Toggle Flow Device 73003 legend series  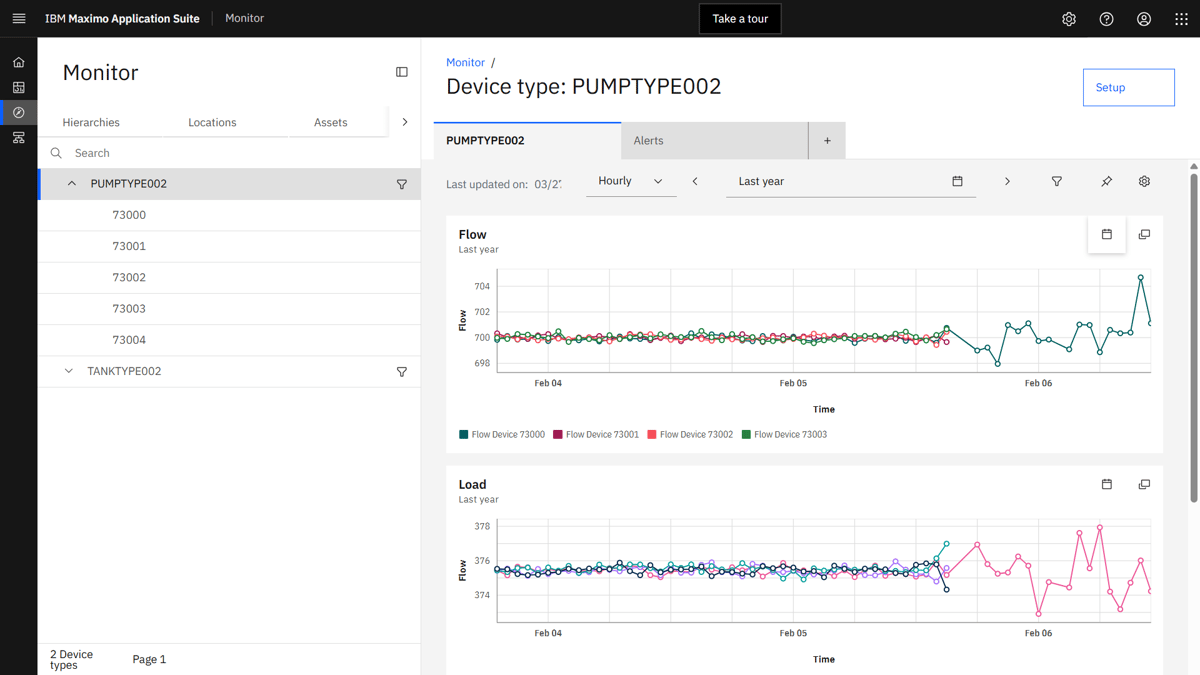784,435
